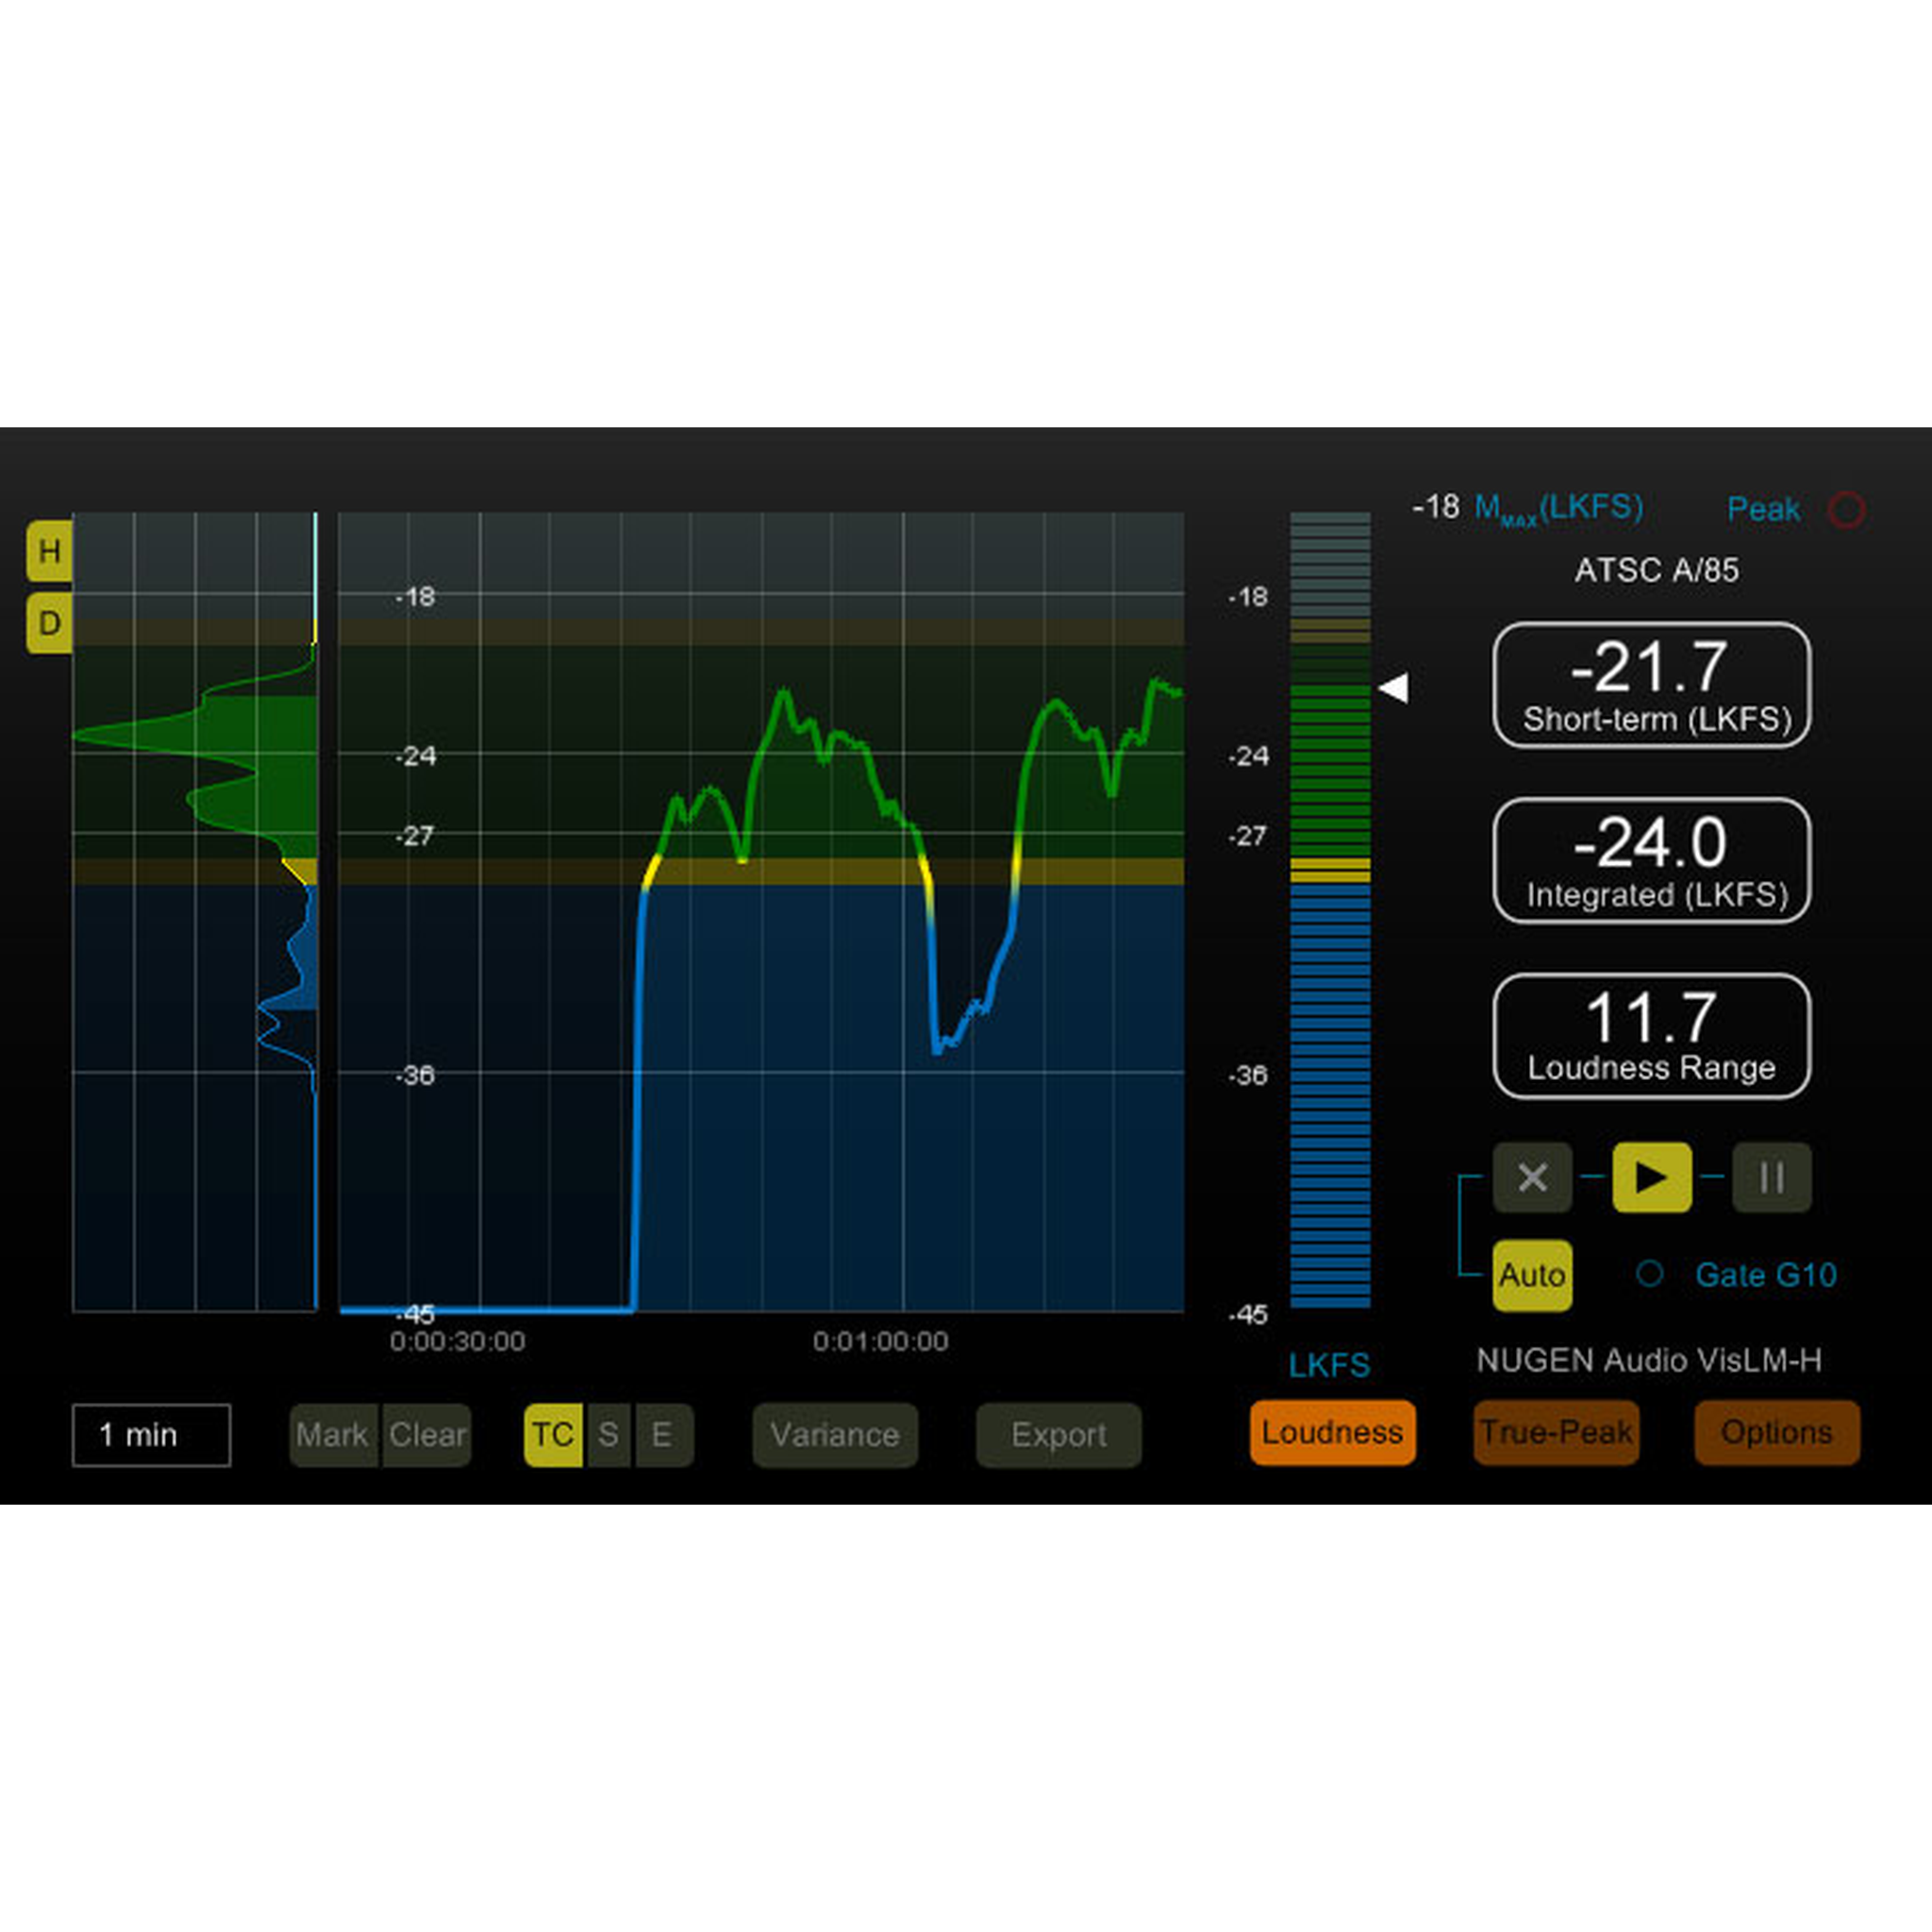Toggle the D distribution button
Image resolution: width=1932 pixels, height=1932 pixels.
point(49,623)
